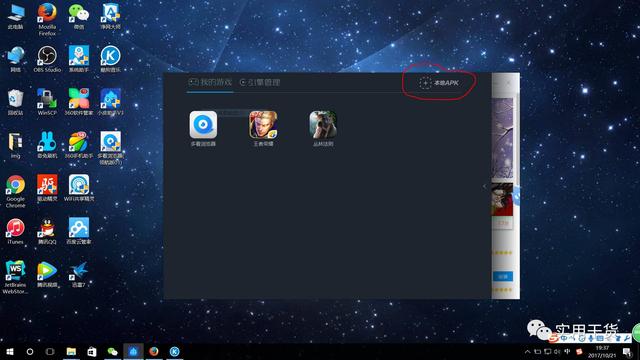The width and height of the screenshot is (640, 360).
Task: Select the img folder on desktop
Action: tap(16, 145)
